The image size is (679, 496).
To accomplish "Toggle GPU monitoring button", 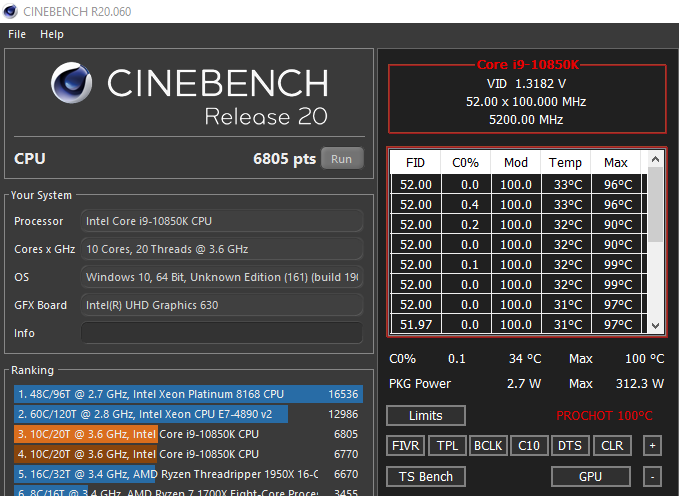I will point(590,476).
